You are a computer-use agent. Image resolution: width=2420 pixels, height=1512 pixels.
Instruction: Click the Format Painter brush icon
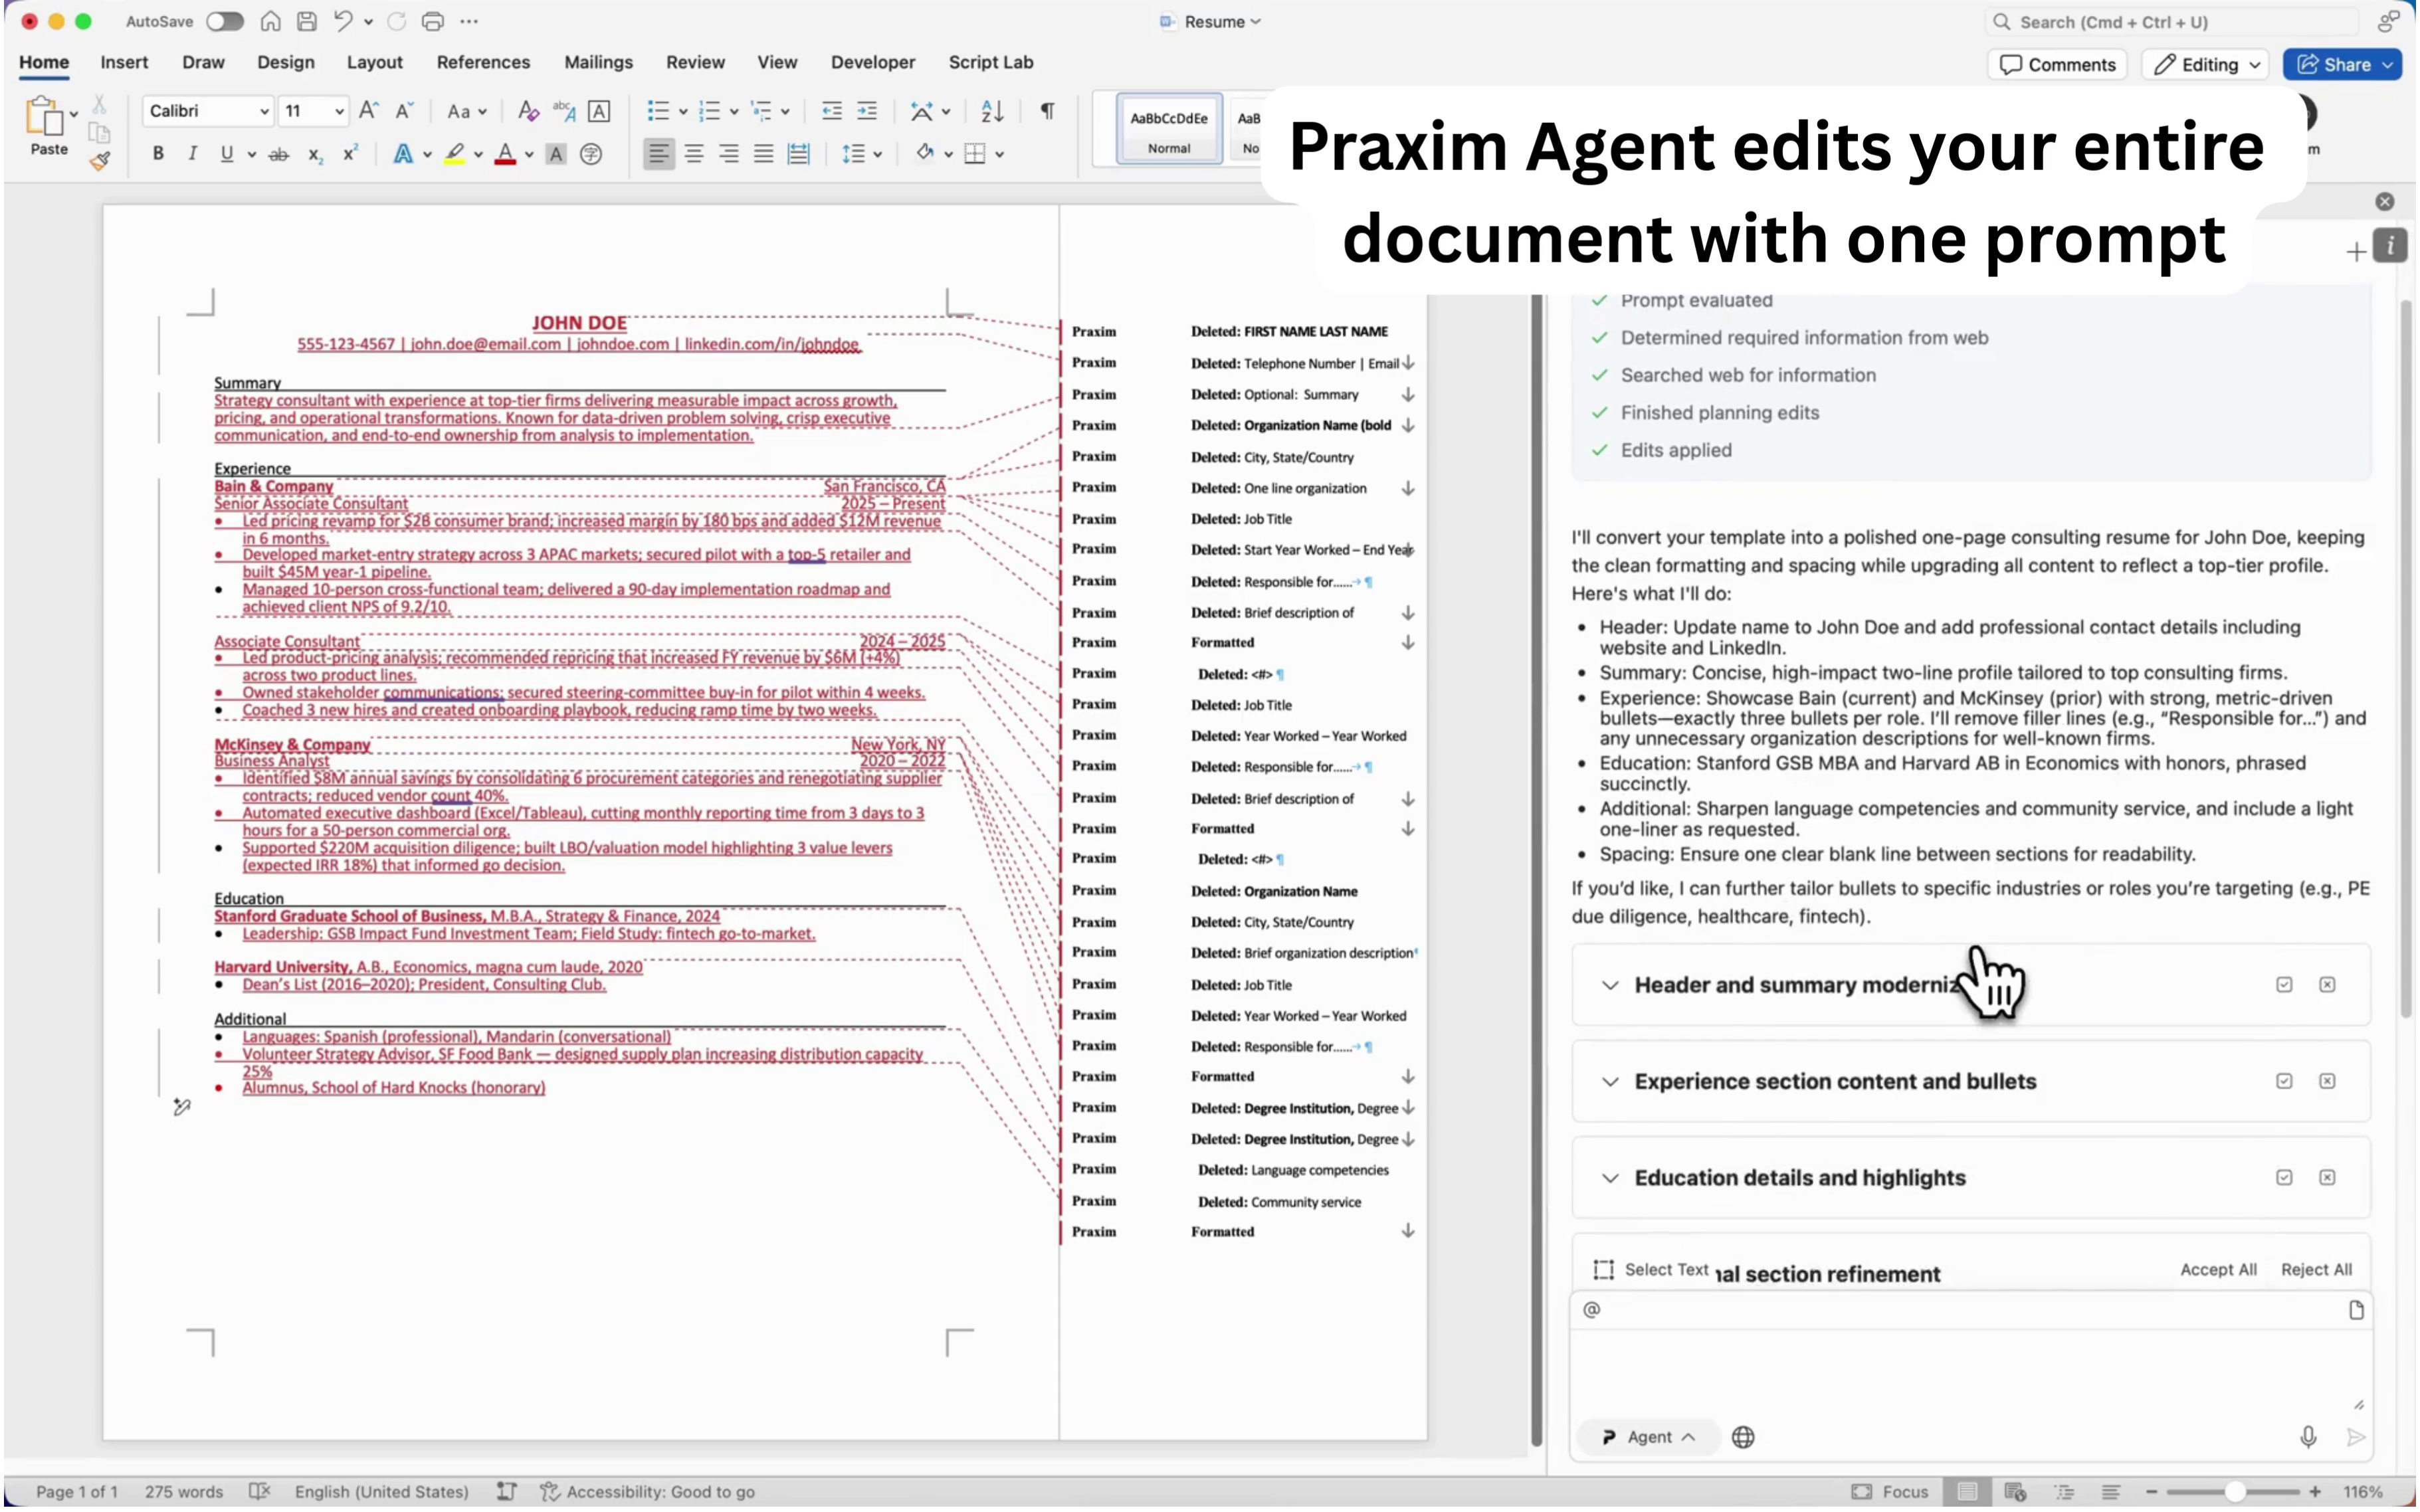click(x=99, y=161)
